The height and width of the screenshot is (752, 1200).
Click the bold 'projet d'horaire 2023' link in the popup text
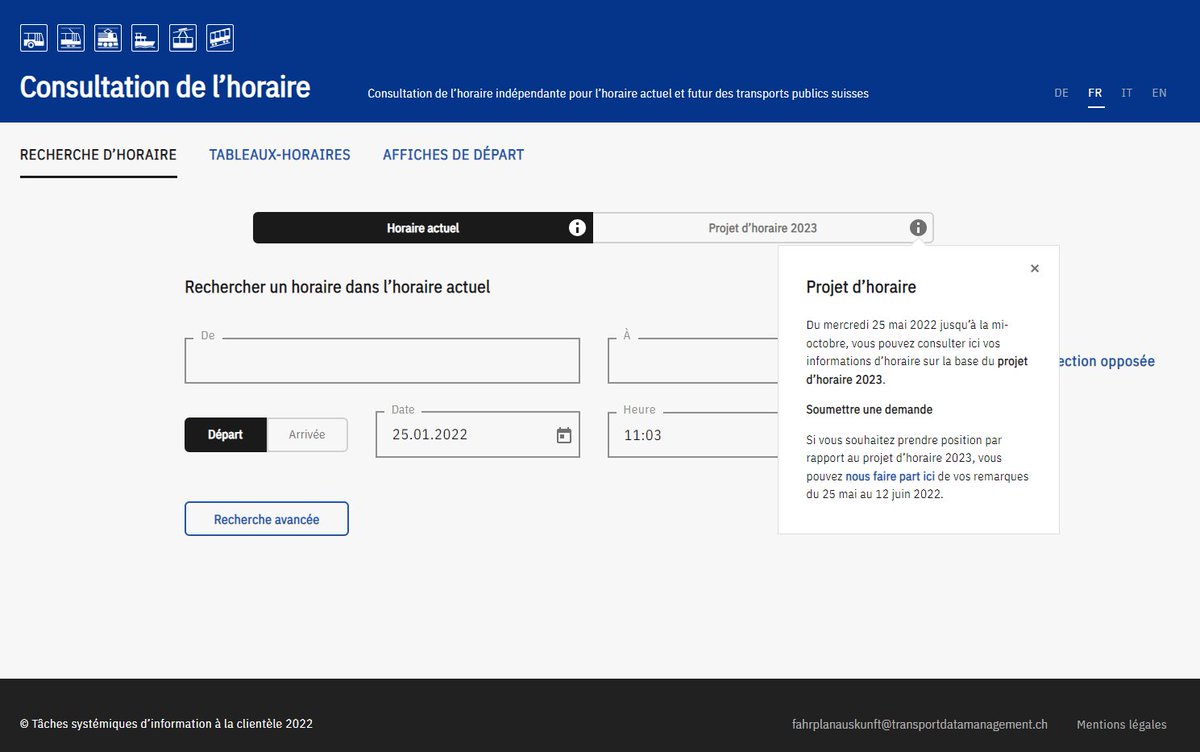click(x=917, y=370)
